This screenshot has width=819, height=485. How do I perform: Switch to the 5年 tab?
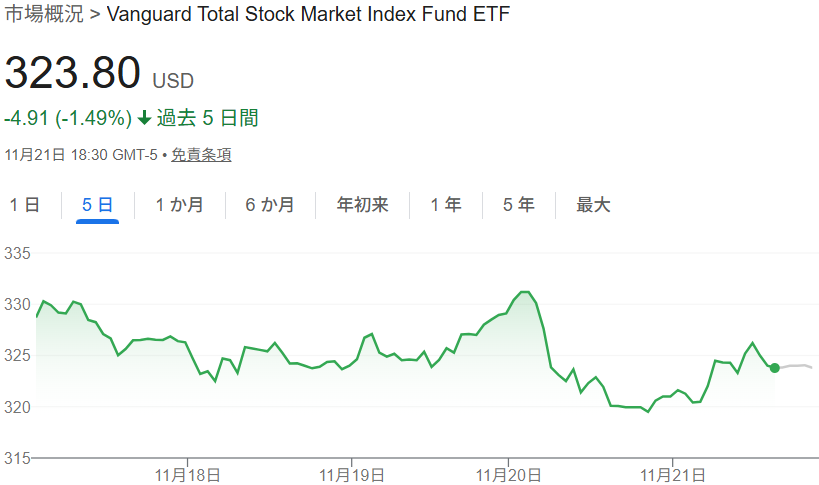click(518, 205)
